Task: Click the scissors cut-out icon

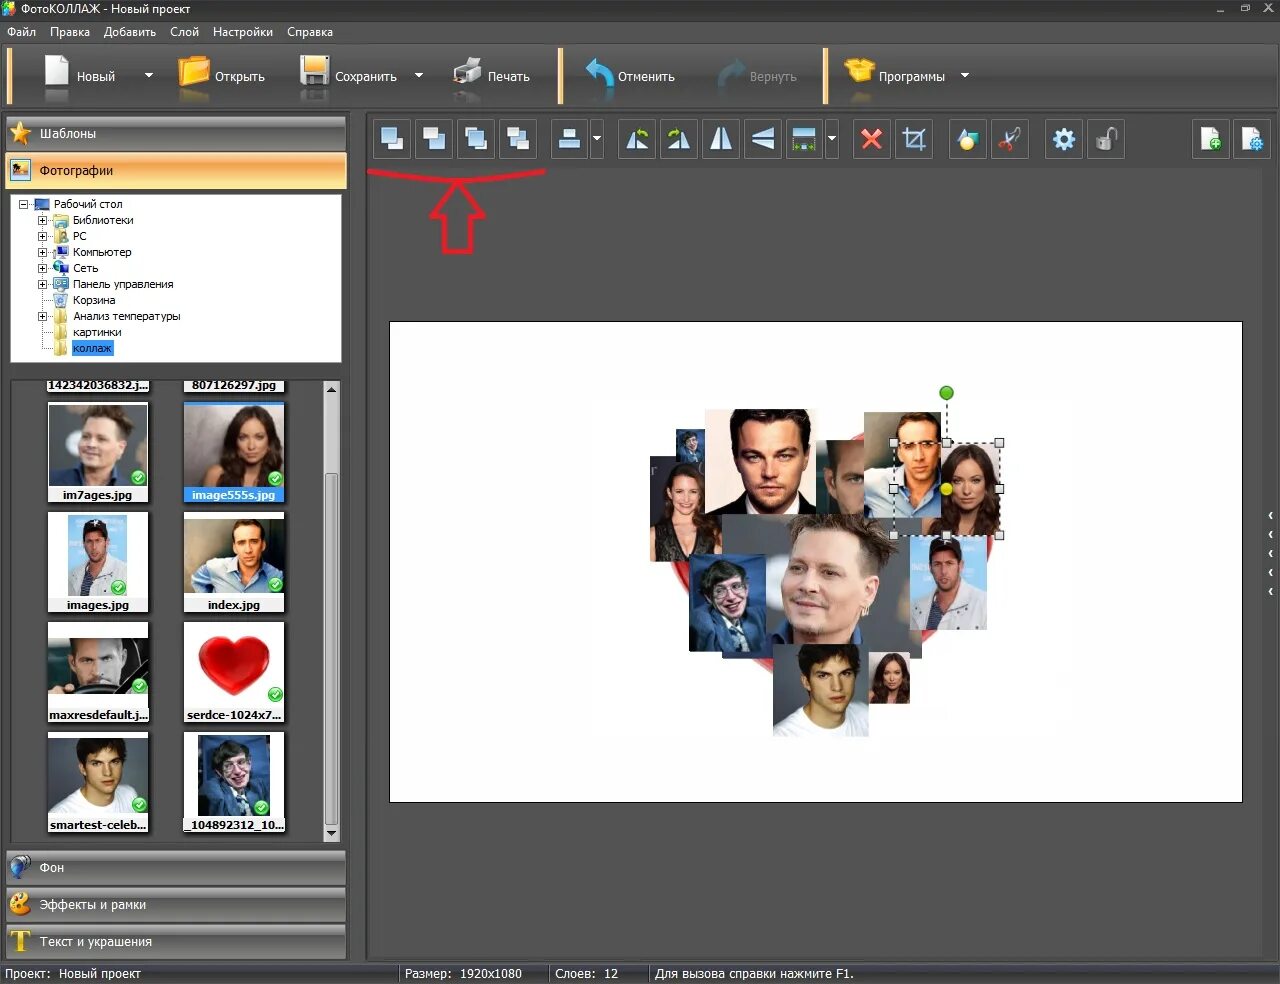Action: (1009, 139)
